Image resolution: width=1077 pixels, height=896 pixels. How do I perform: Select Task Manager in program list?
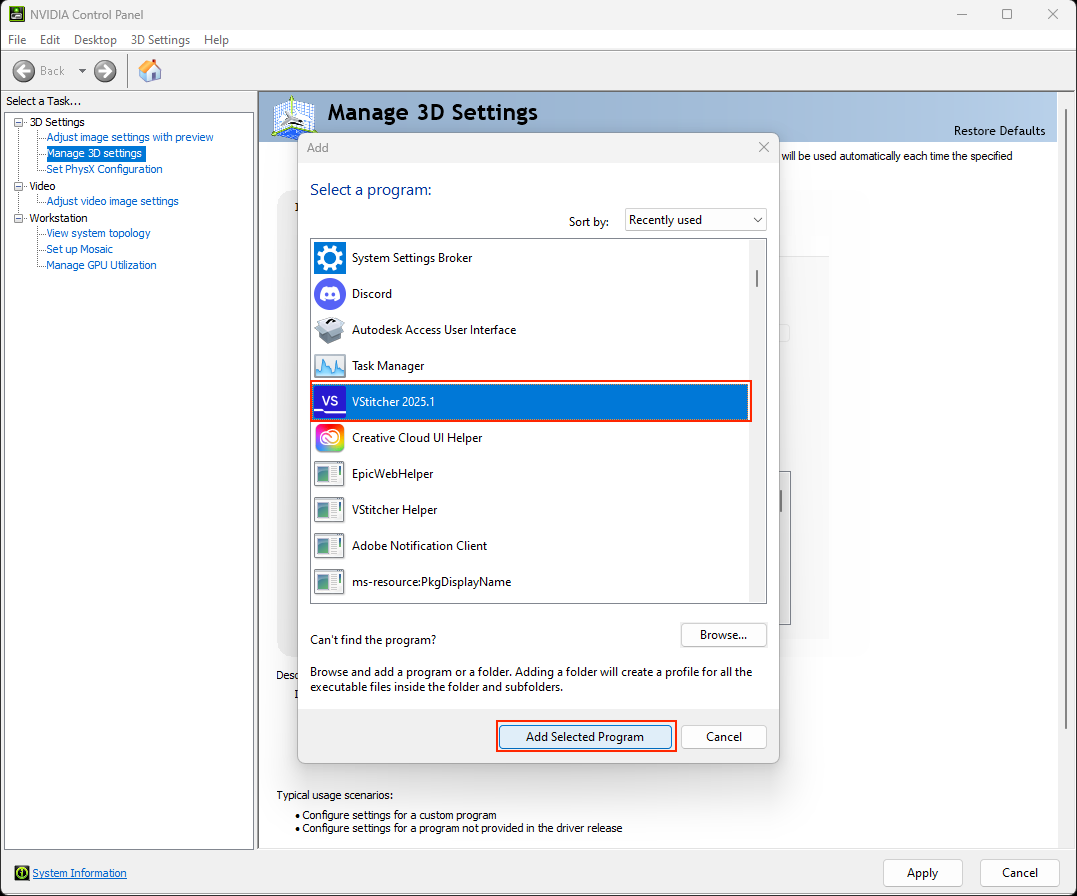click(x=530, y=366)
